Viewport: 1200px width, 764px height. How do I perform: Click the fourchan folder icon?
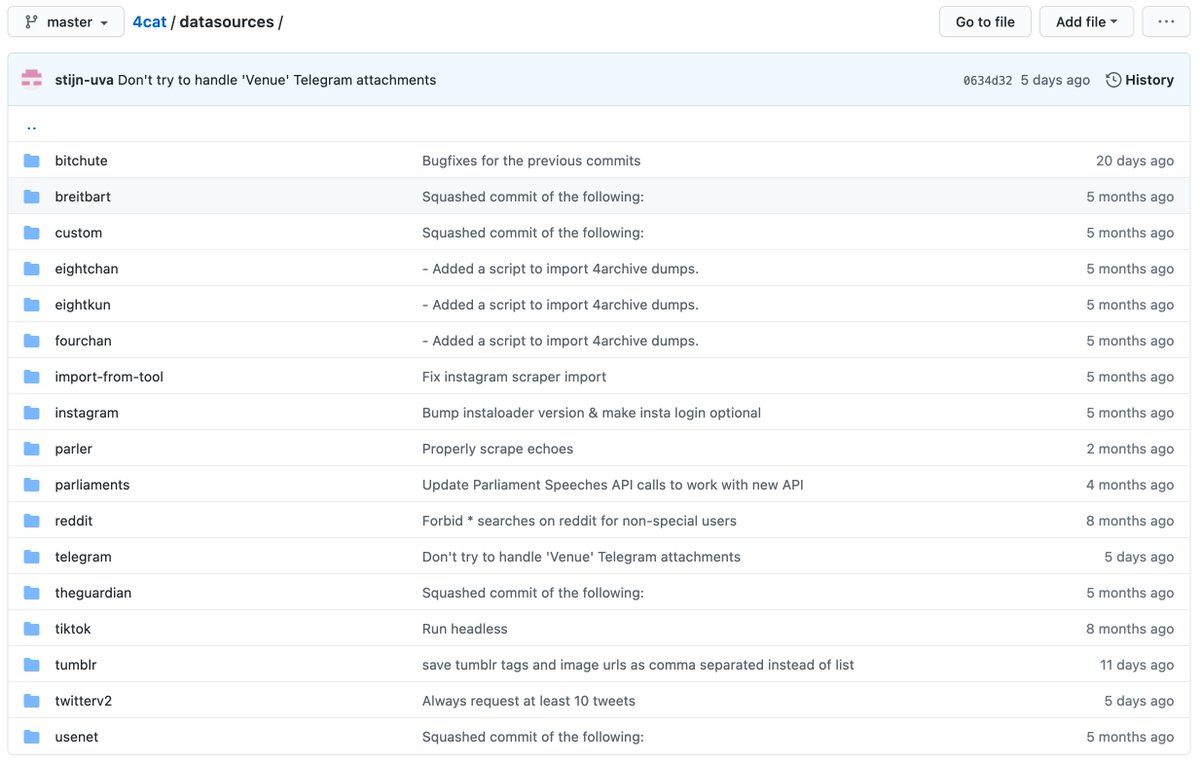pos(32,341)
